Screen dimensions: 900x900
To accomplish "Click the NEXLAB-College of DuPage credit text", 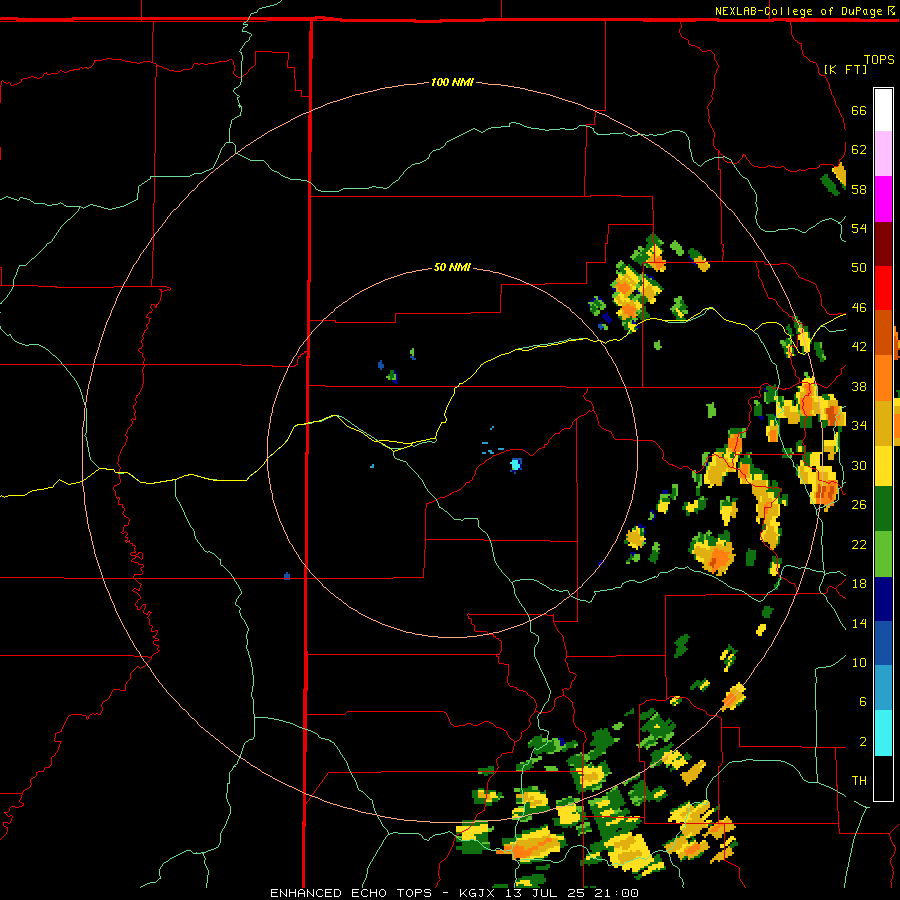I will tap(799, 11).
